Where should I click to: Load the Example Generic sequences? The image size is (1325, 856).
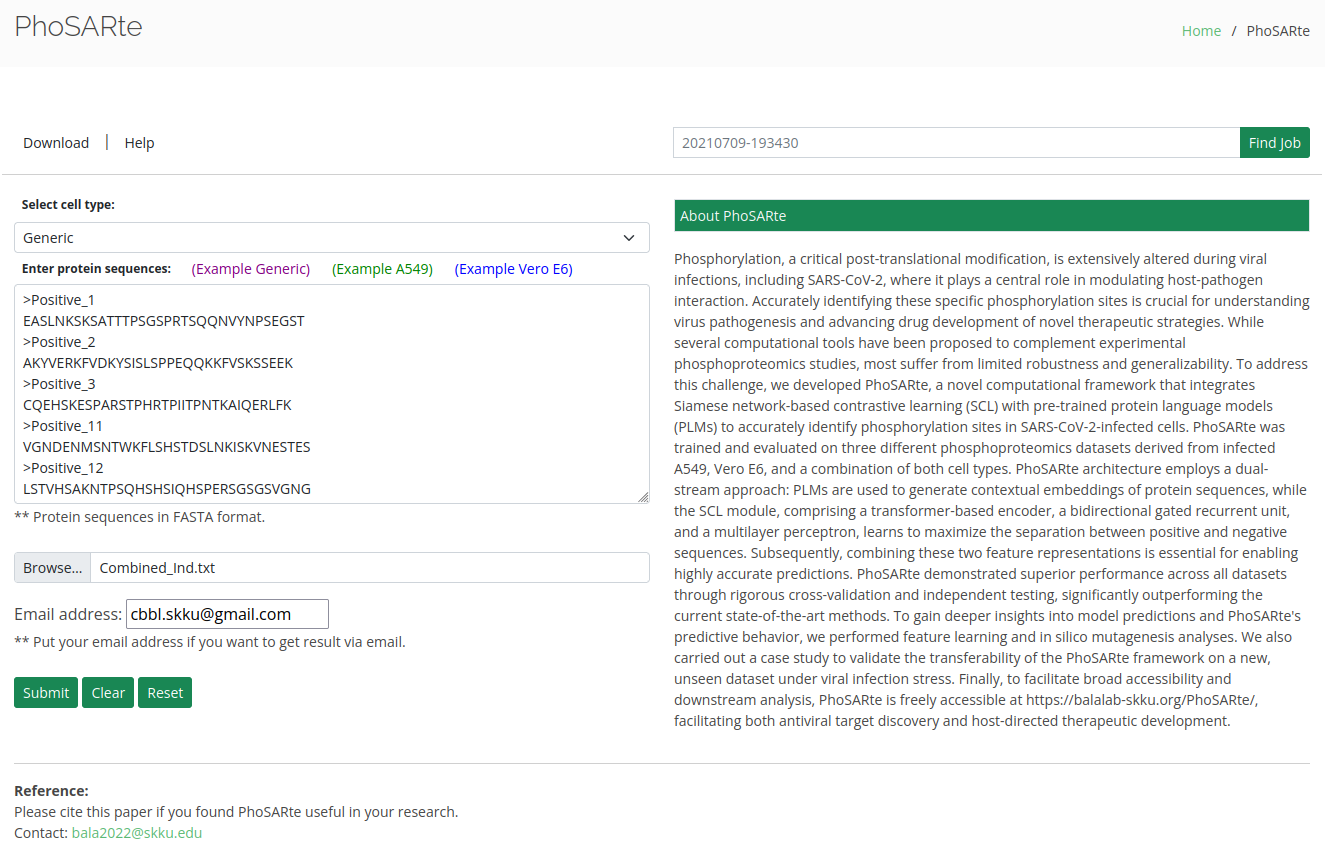(251, 269)
